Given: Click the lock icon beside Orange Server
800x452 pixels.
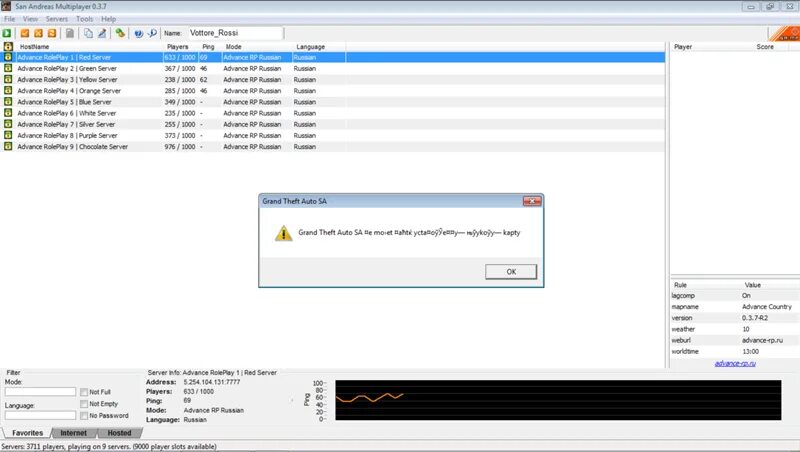Looking at the screenshot, I should click(x=8, y=91).
